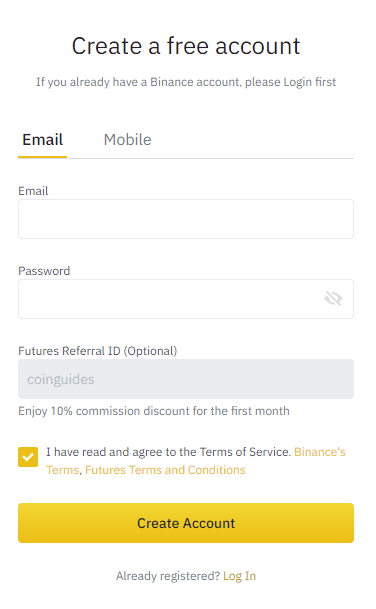Click the 10% commission discount note
The image size is (376, 609).
pyautogui.click(x=154, y=411)
